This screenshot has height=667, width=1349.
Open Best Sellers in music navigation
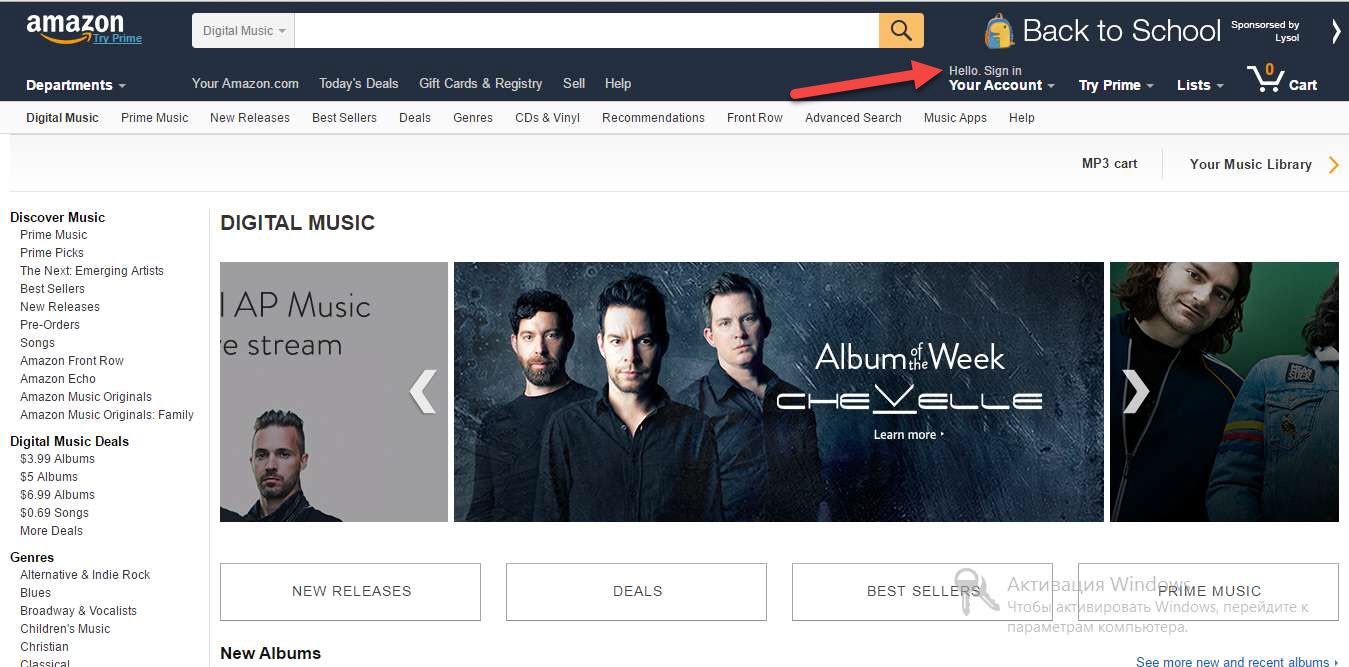pos(344,118)
